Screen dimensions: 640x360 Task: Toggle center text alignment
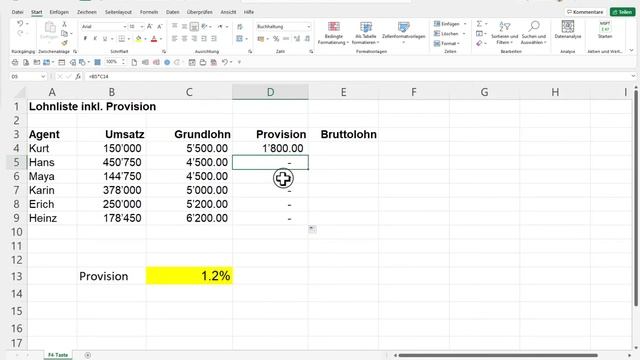[184, 39]
